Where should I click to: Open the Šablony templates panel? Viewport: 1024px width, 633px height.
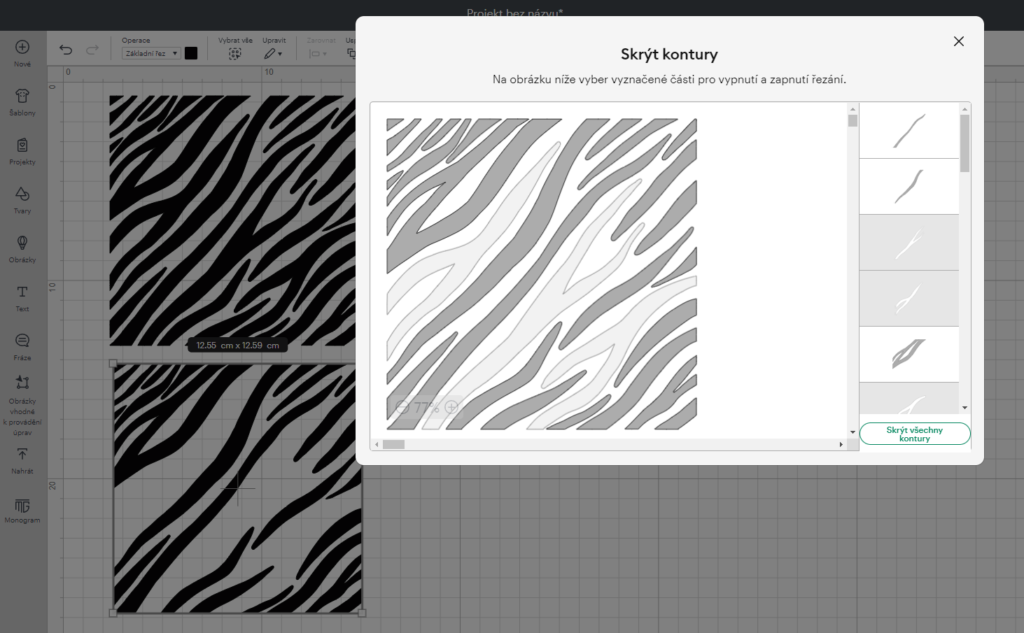point(22,97)
